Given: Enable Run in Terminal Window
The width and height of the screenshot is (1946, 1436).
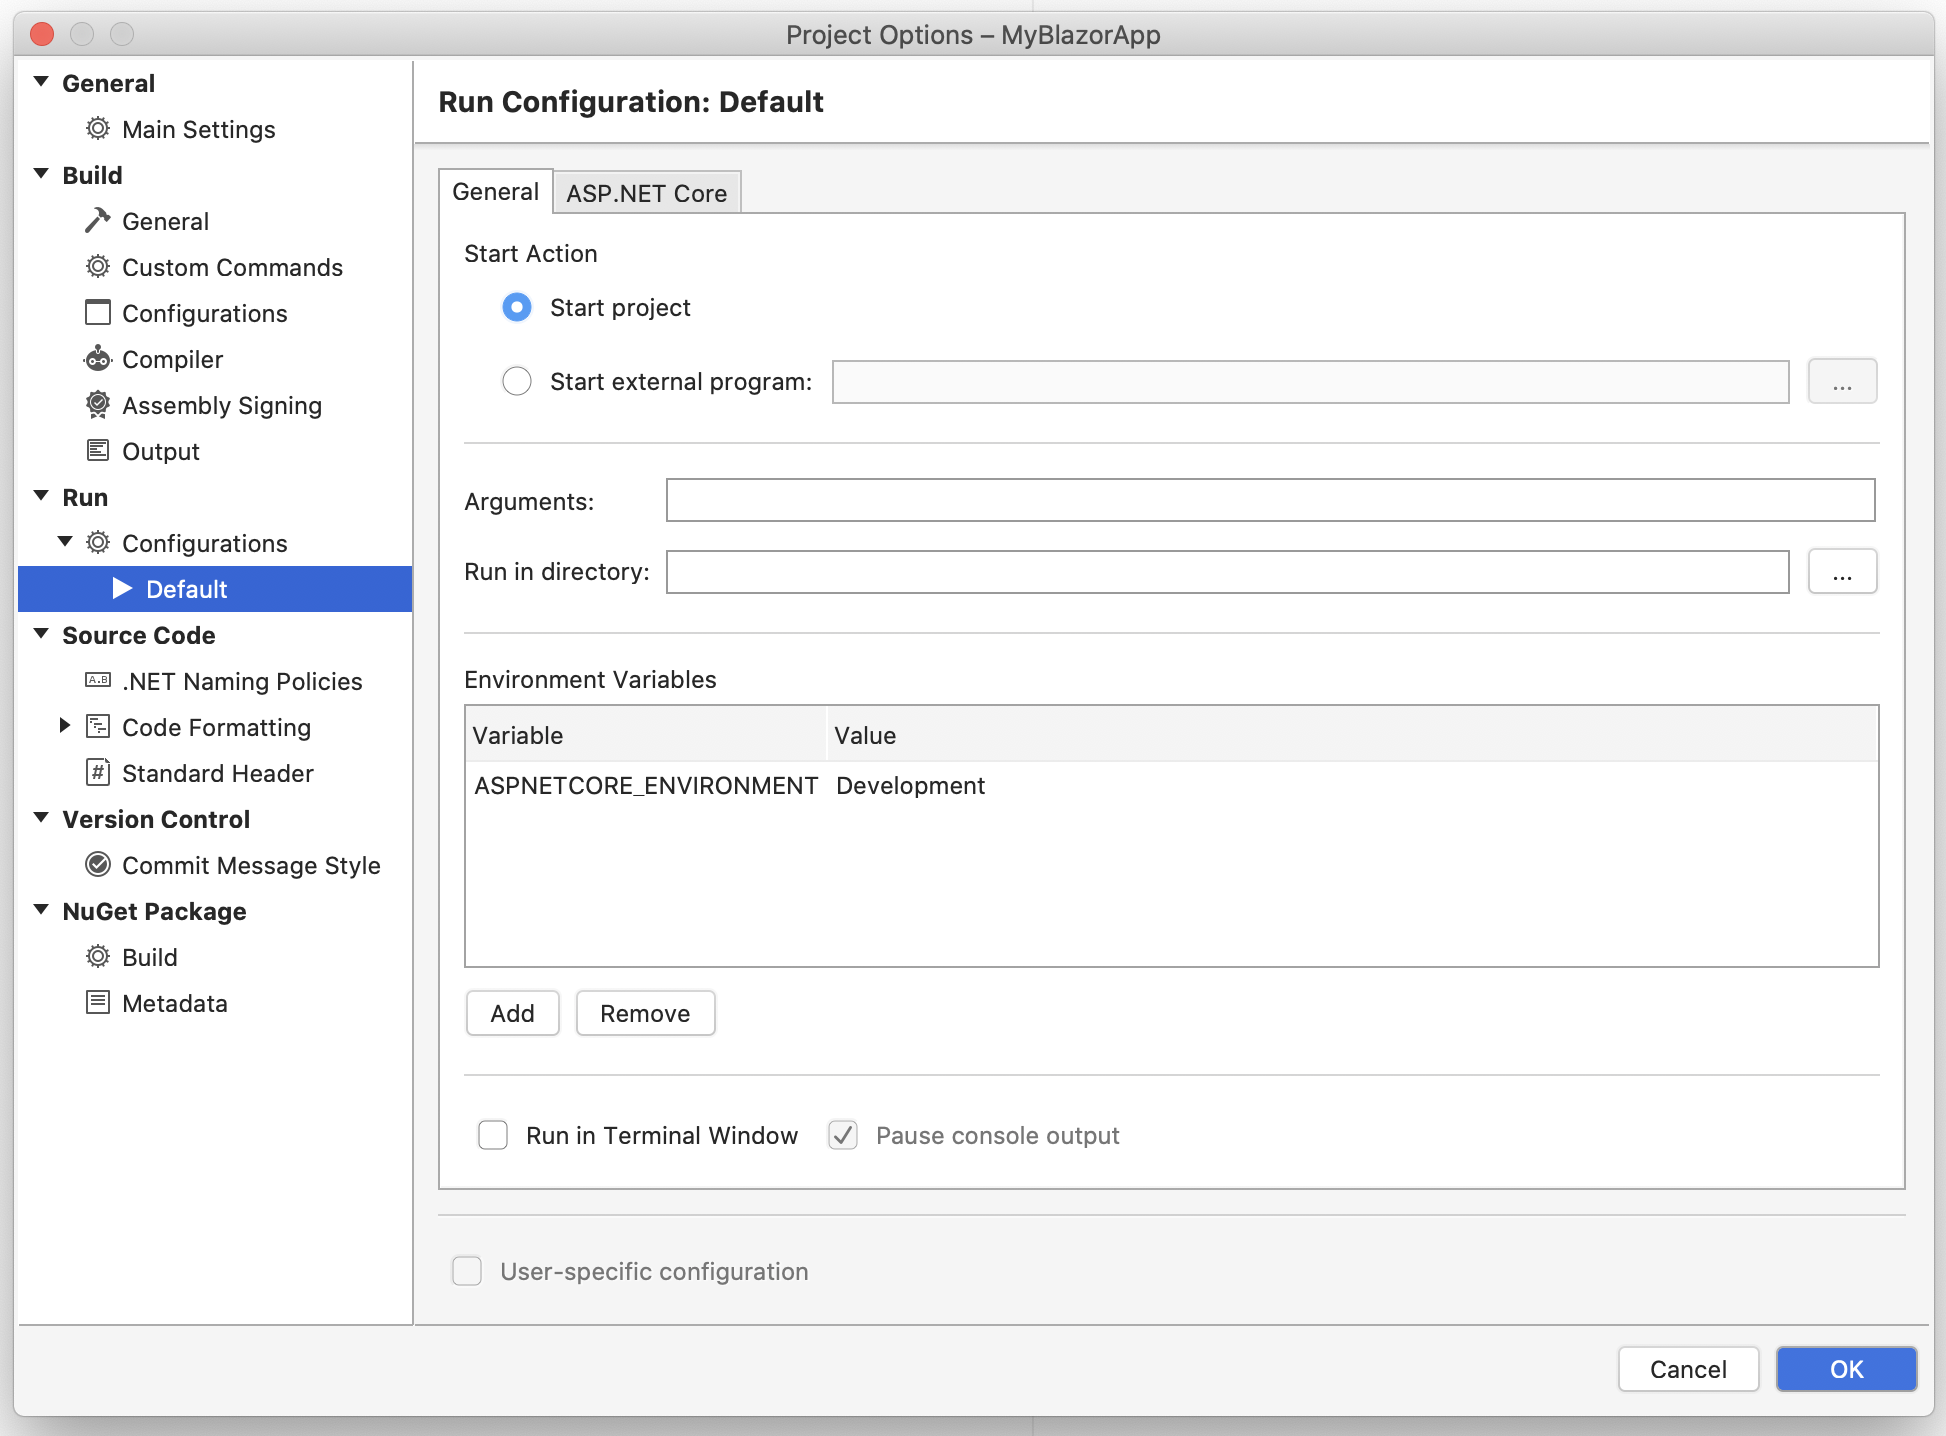Looking at the screenshot, I should [x=492, y=1135].
